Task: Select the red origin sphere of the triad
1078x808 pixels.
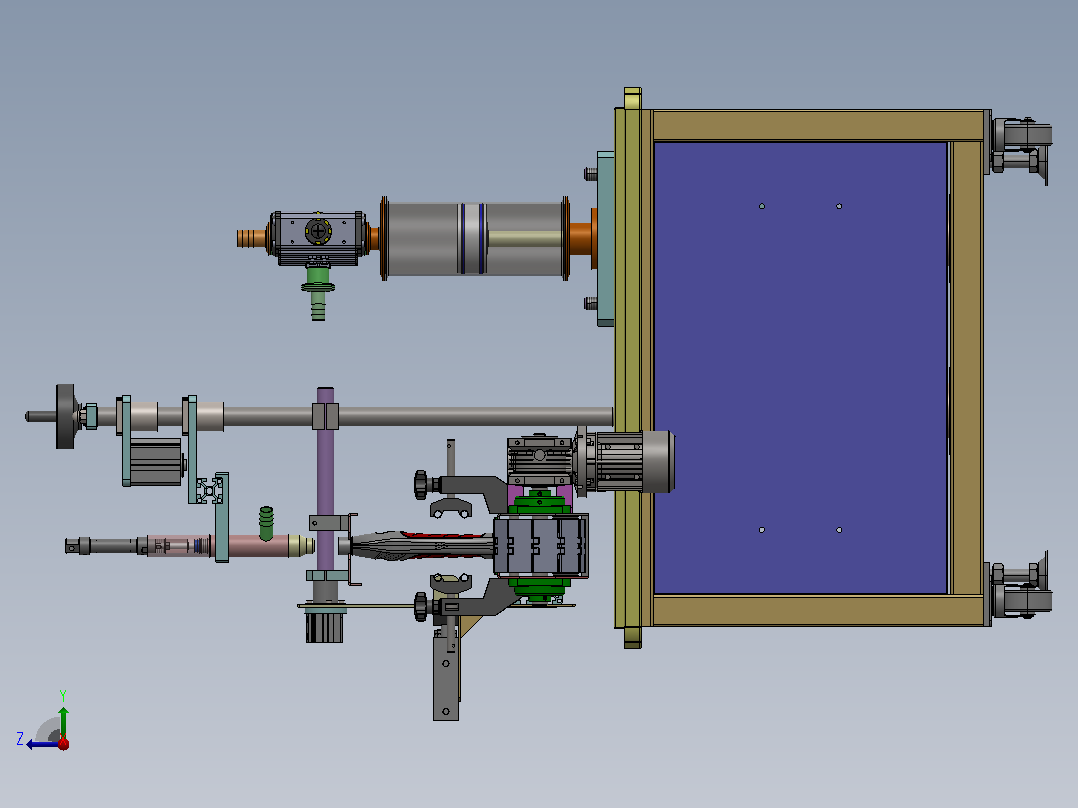Action: point(63,743)
